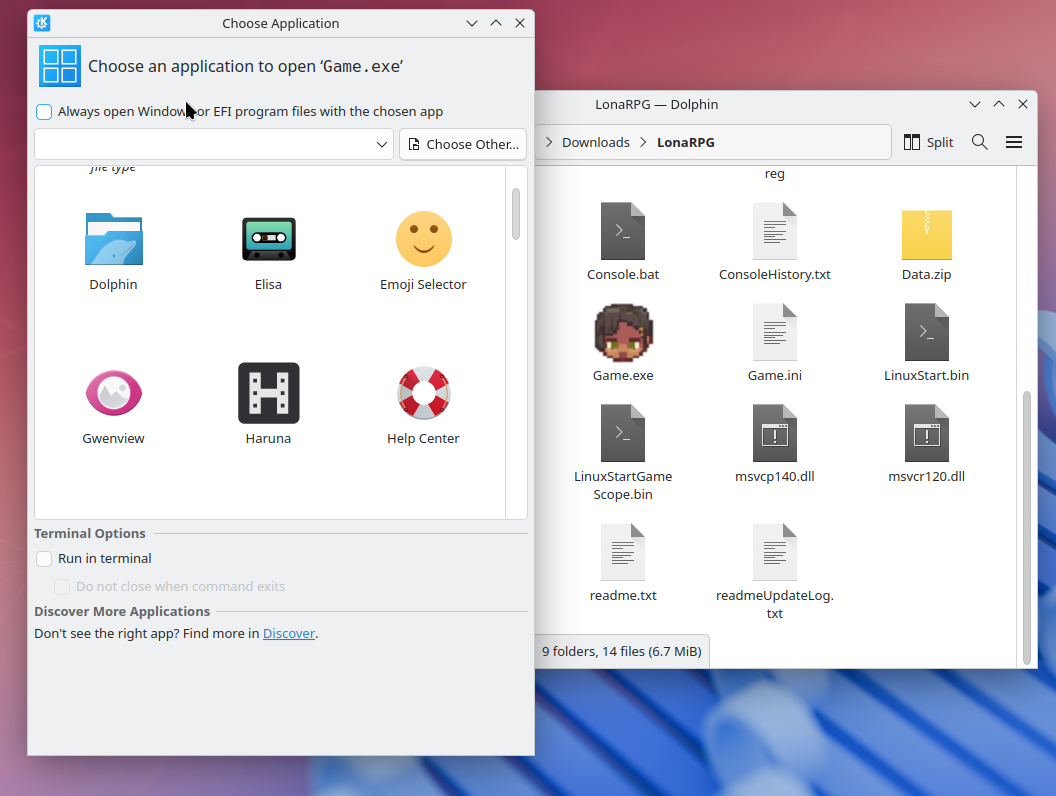This screenshot has height=796, width=1056.
Task: Toggle Split view in Dolphin
Action: click(x=929, y=142)
